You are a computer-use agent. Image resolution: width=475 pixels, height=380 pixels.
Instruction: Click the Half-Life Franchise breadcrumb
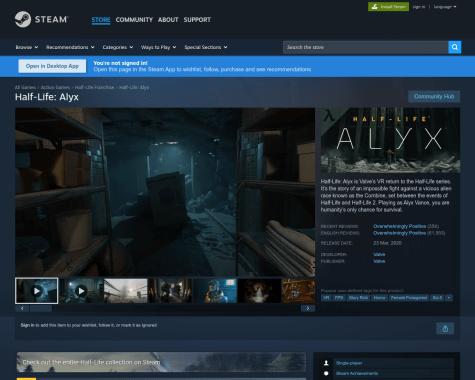tap(94, 87)
